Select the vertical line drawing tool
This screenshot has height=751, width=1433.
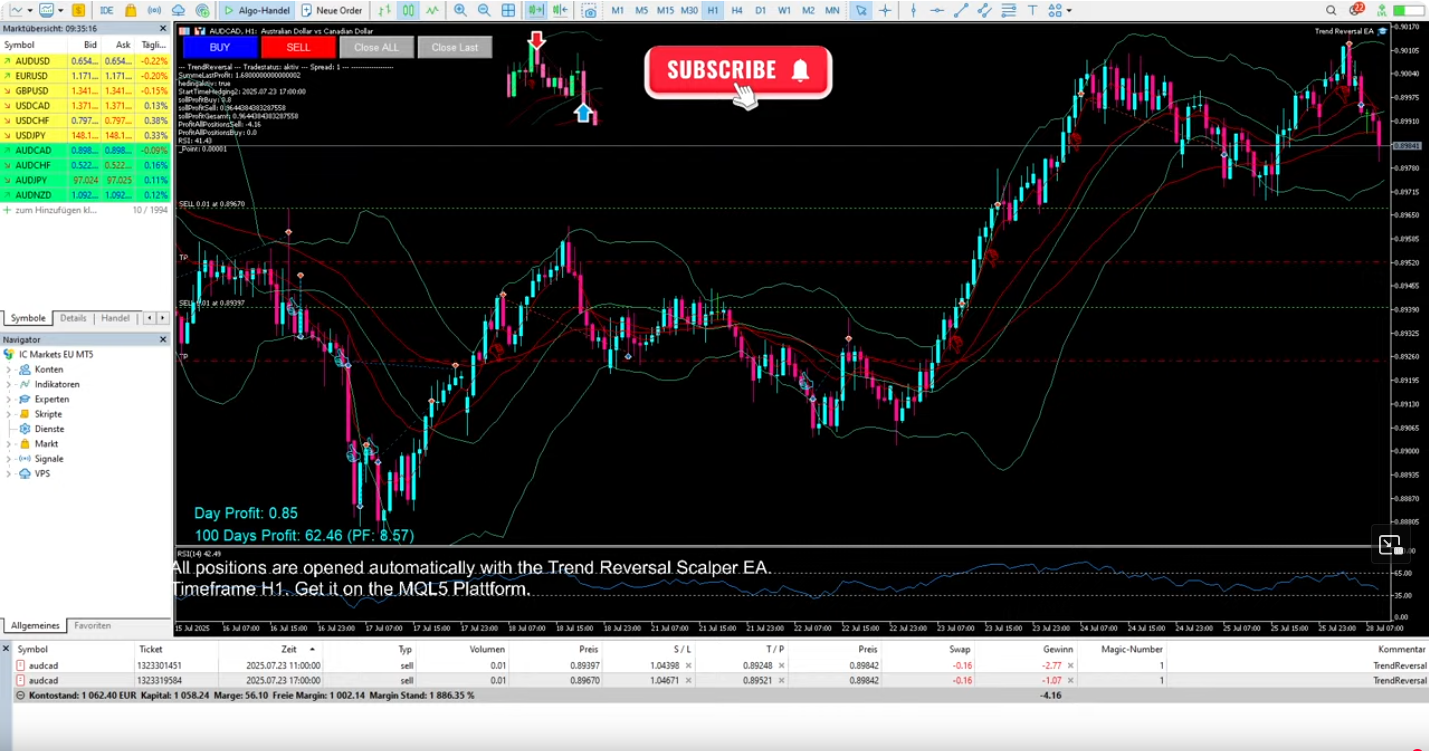click(913, 10)
